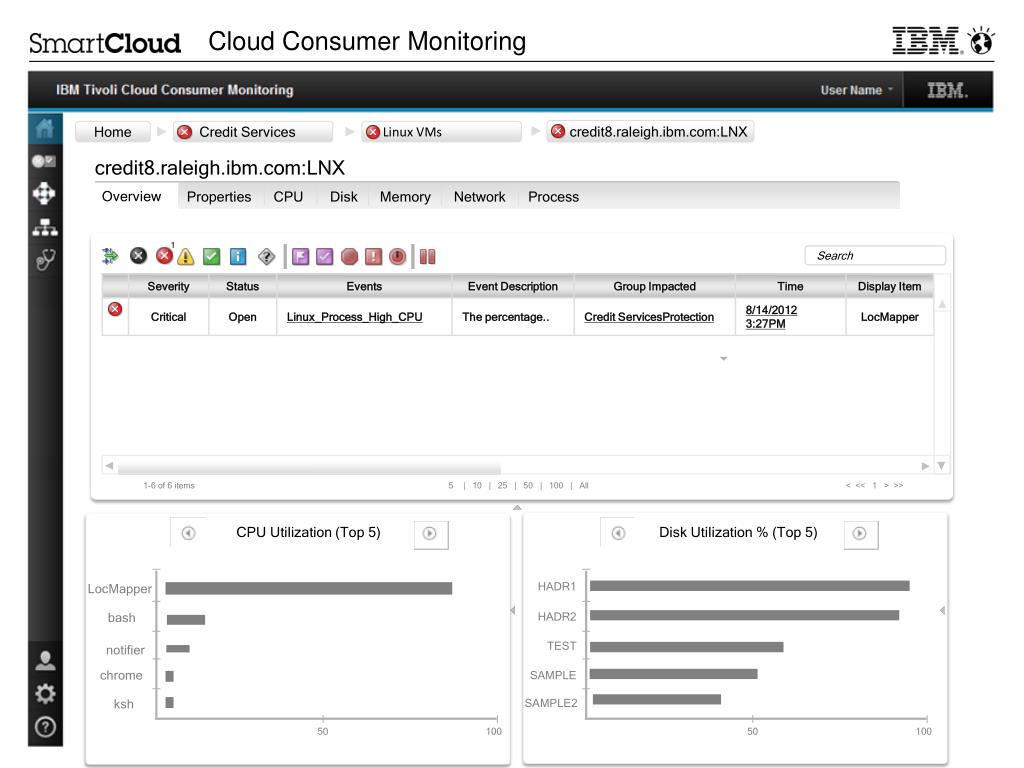This screenshot has height=768, width=1024.
Task: Click the red exclamation square icon
Action: click(x=374, y=257)
